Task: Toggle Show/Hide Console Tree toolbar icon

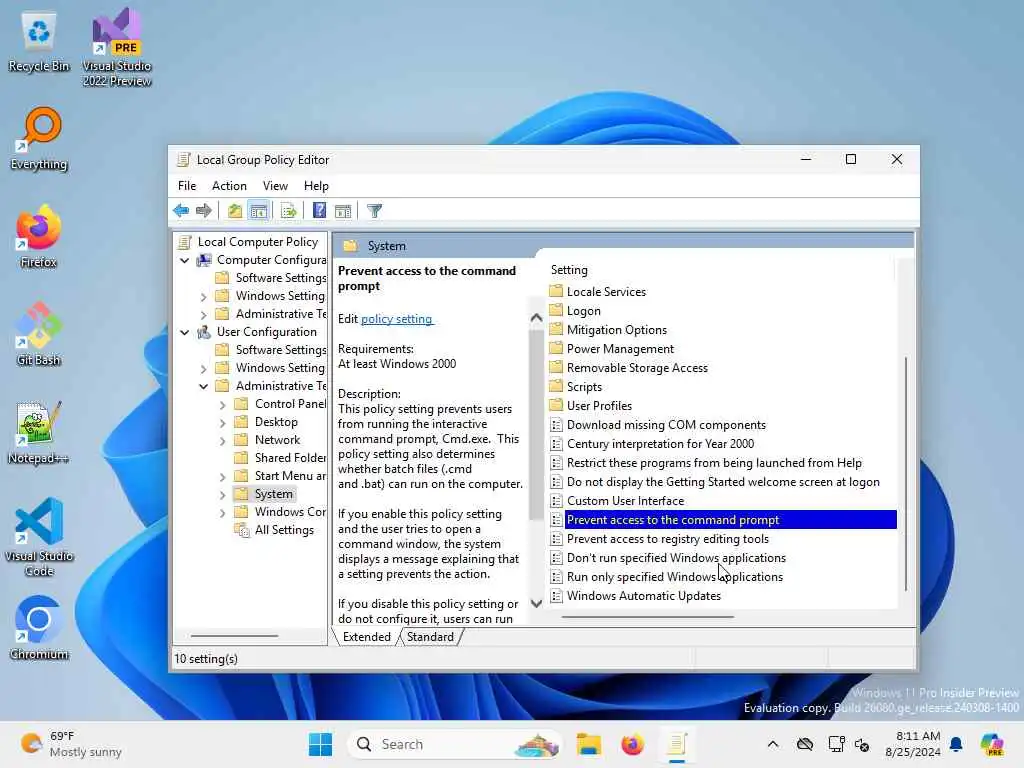Action: [259, 211]
